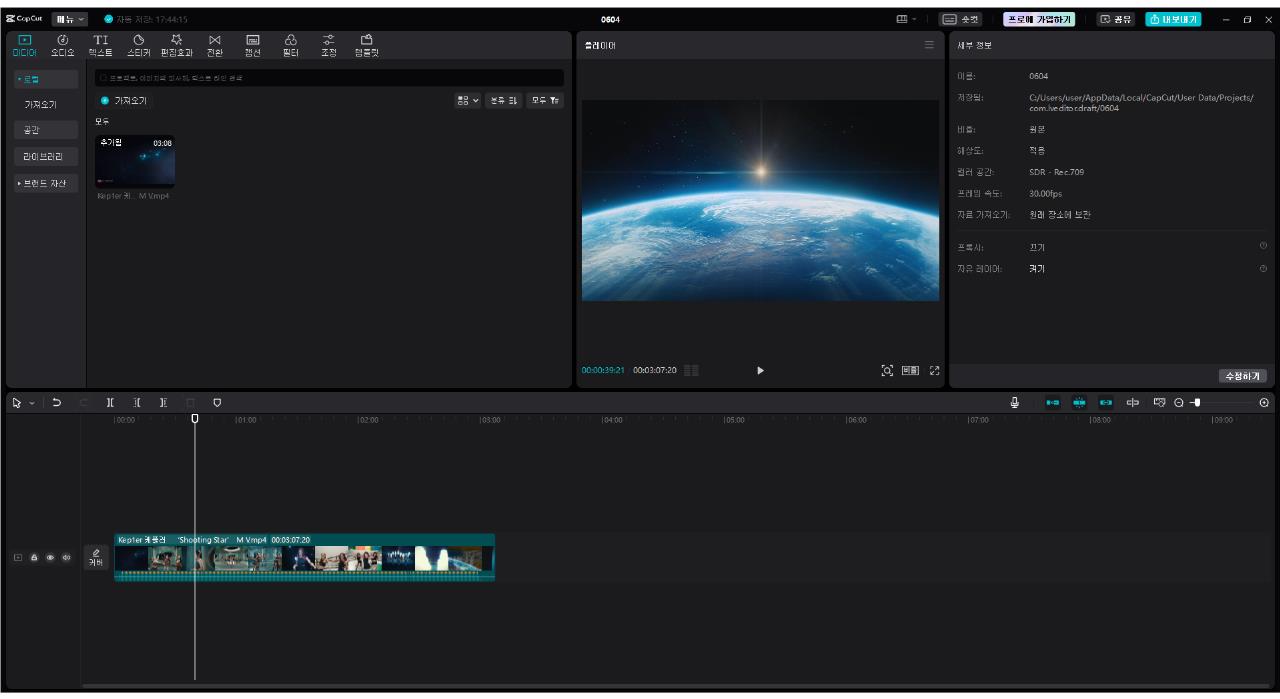1280x699 pixels.
Task: Open the player panel hamburger menu
Action: tap(929, 45)
